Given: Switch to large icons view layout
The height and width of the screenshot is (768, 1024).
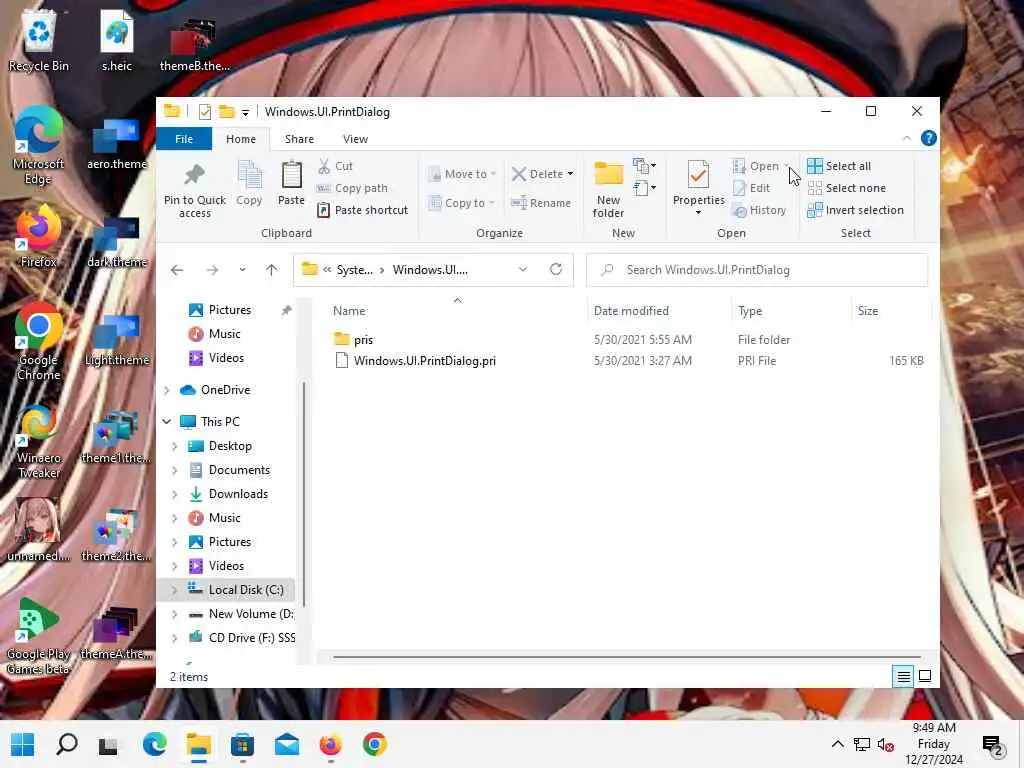Looking at the screenshot, I should pos(925,676).
